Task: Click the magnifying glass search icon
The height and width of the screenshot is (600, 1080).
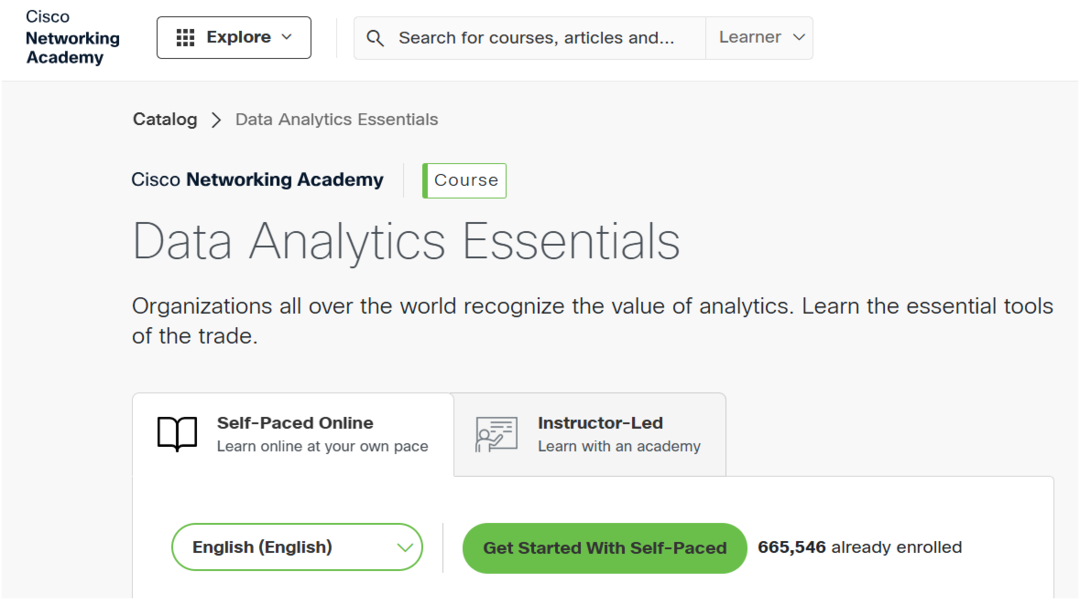Action: 375,38
